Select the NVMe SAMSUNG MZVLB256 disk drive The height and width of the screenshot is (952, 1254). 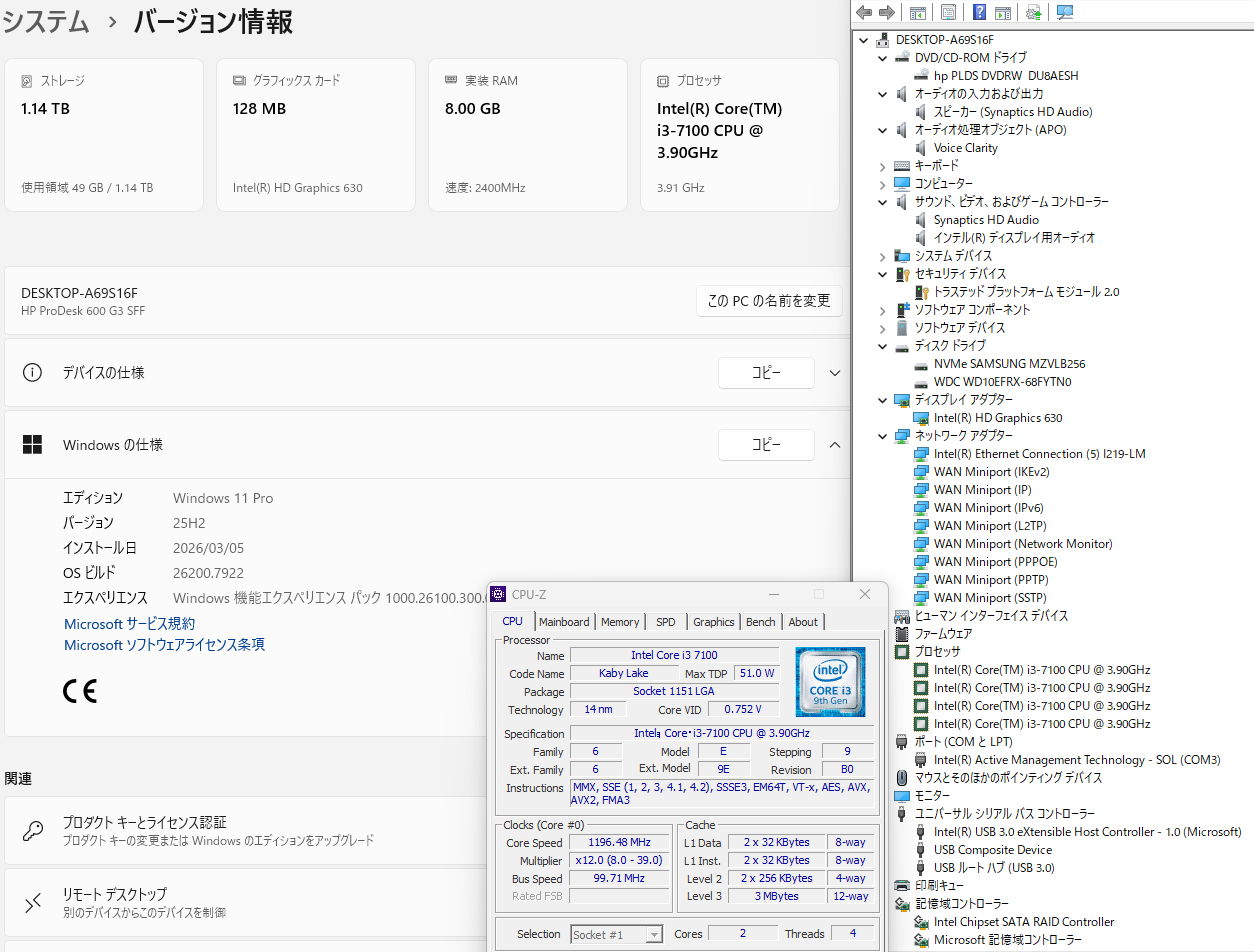[x=1009, y=364]
